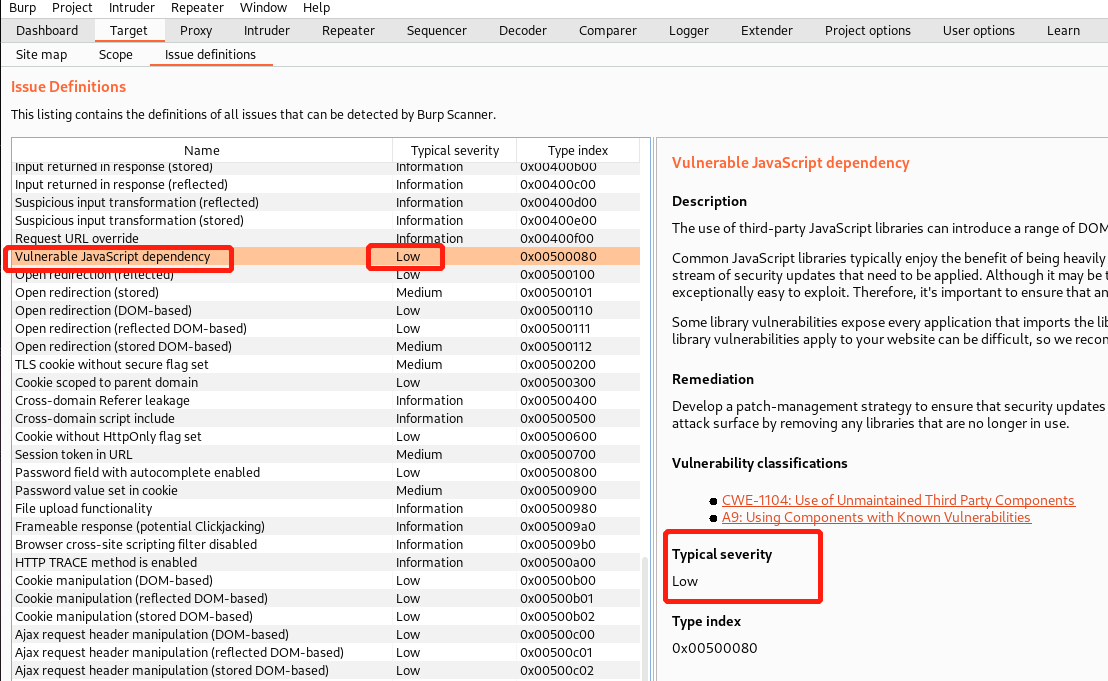The width and height of the screenshot is (1108, 681).
Task: Switch to Site map sub-tab
Action: coord(42,54)
